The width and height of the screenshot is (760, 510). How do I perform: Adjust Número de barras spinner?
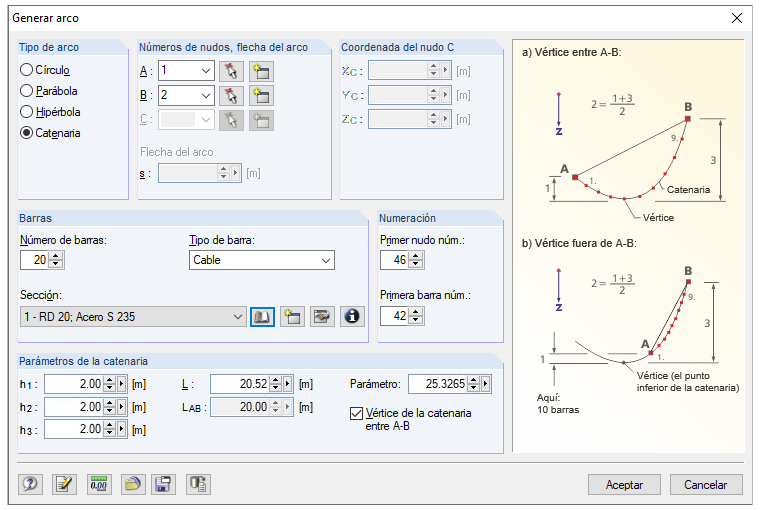tap(56, 260)
